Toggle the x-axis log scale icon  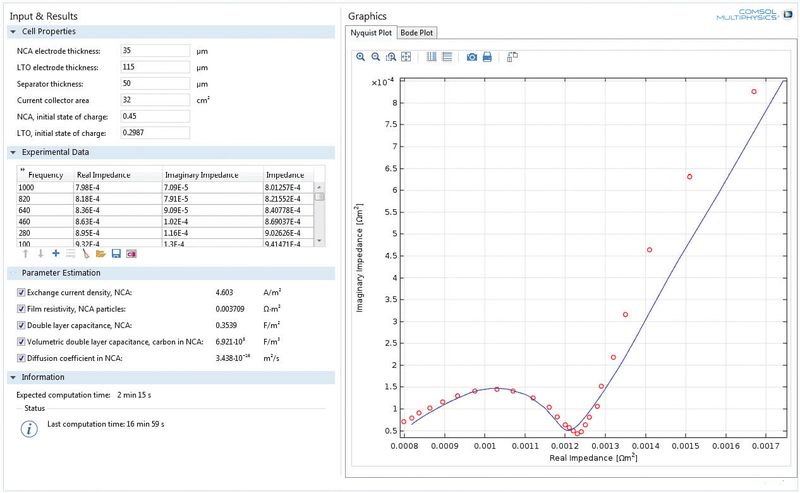pyautogui.click(x=432, y=57)
